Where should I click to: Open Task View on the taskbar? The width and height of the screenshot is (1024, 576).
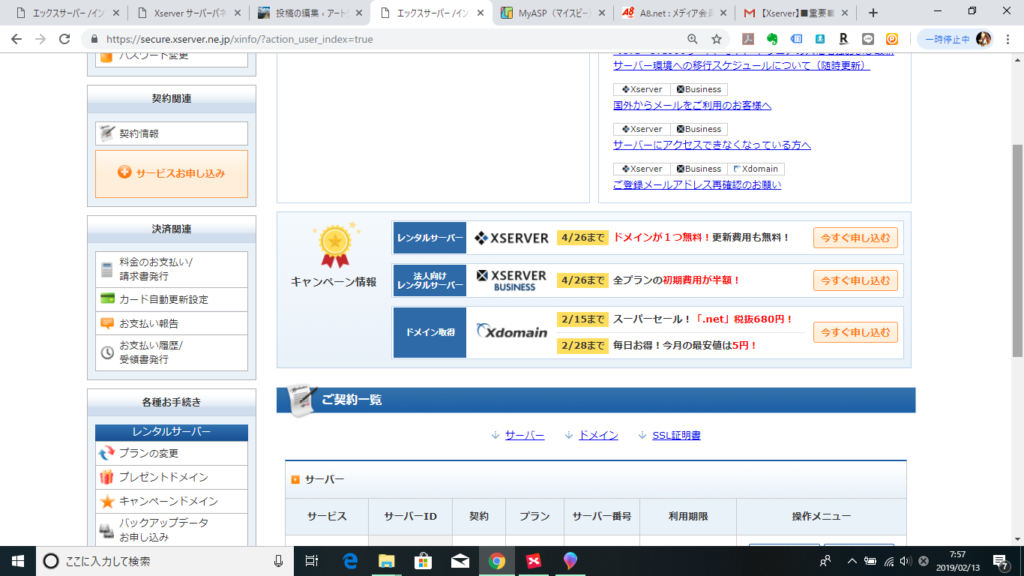[312, 561]
